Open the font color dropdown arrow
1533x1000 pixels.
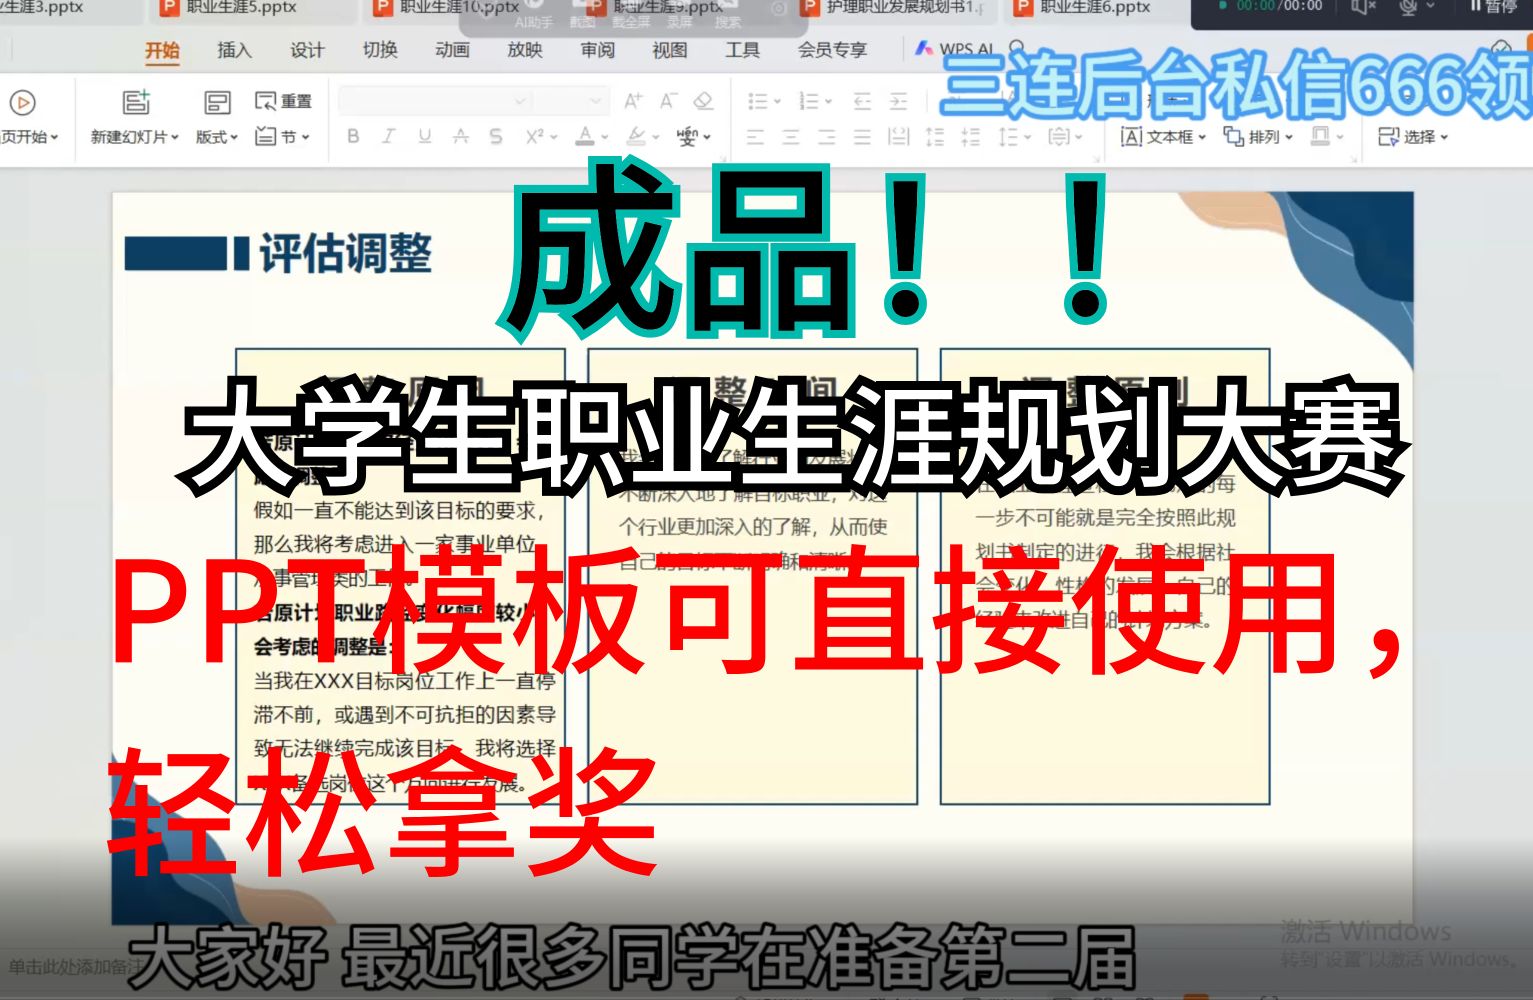point(604,137)
